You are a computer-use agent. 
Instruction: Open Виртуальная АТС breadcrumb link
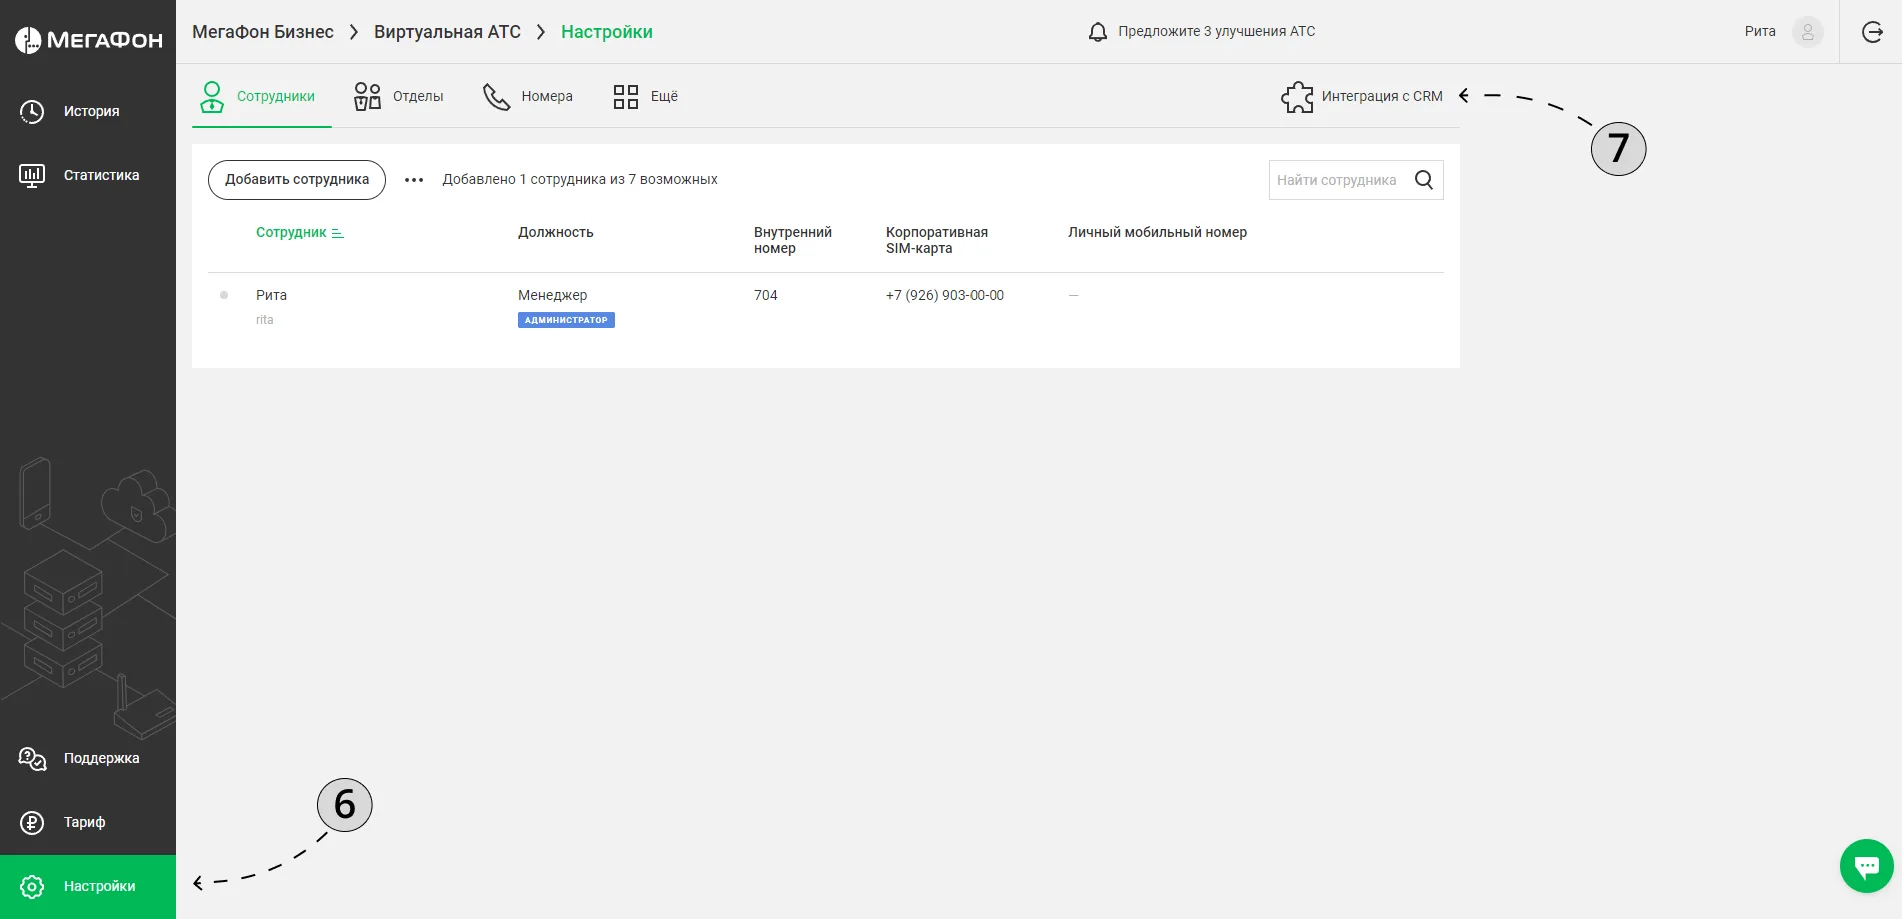[447, 32]
